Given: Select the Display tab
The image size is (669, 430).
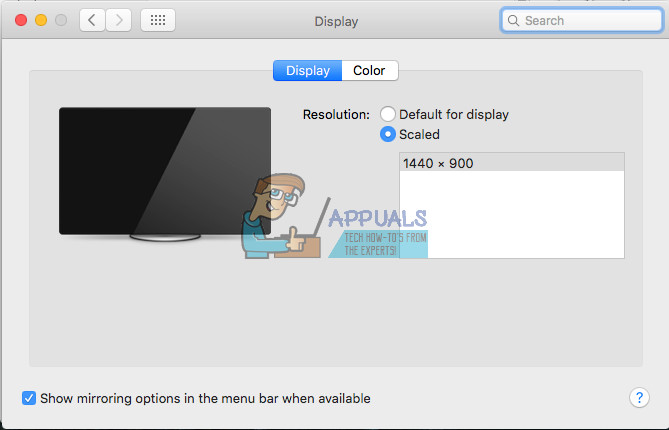Looking at the screenshot, I should pyautogui.click(x=308, y=70).
